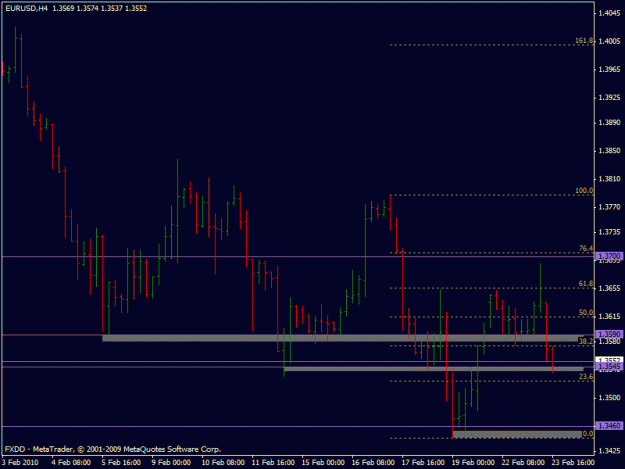Select the gray support zone at 1.3590
Screen dimensions: 625x469
(x=342, y=338)
